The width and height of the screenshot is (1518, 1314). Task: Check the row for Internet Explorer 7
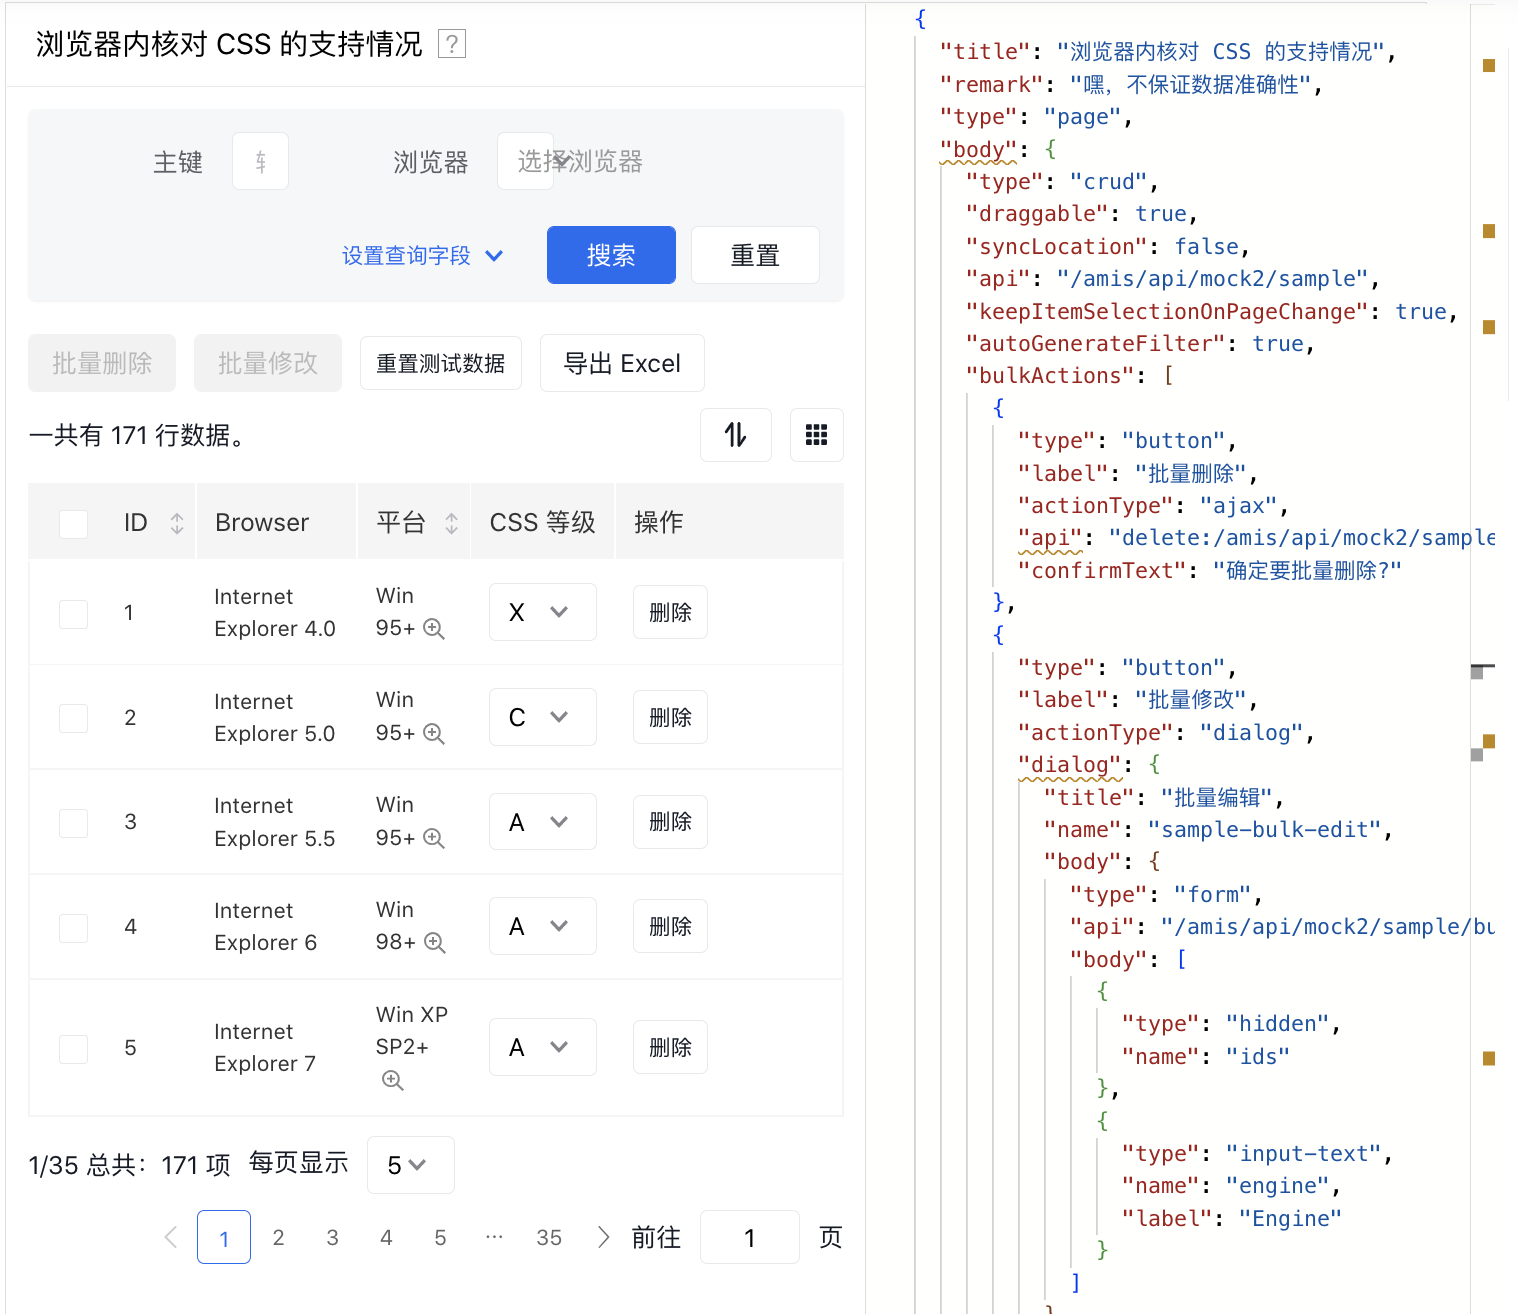pos(74,1049)
